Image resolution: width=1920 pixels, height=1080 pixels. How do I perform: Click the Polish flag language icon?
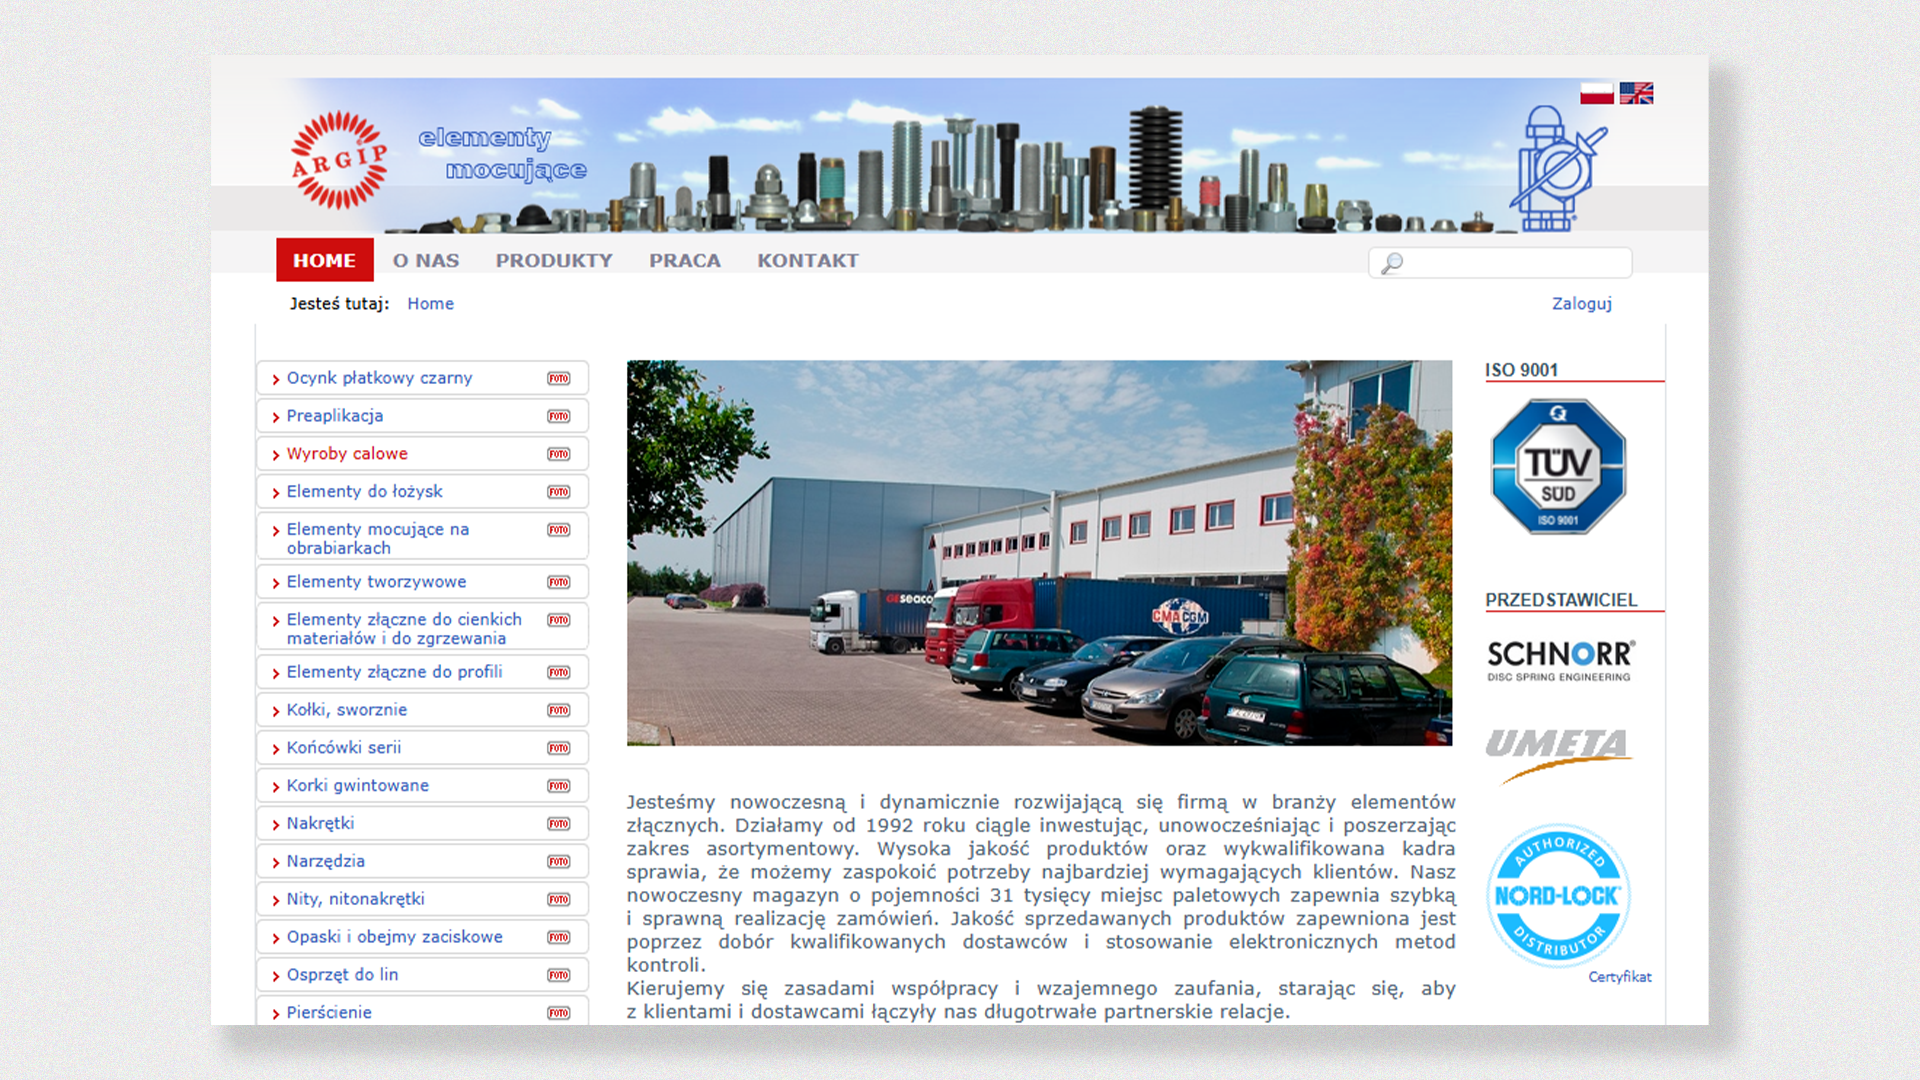pos(1596,93)
